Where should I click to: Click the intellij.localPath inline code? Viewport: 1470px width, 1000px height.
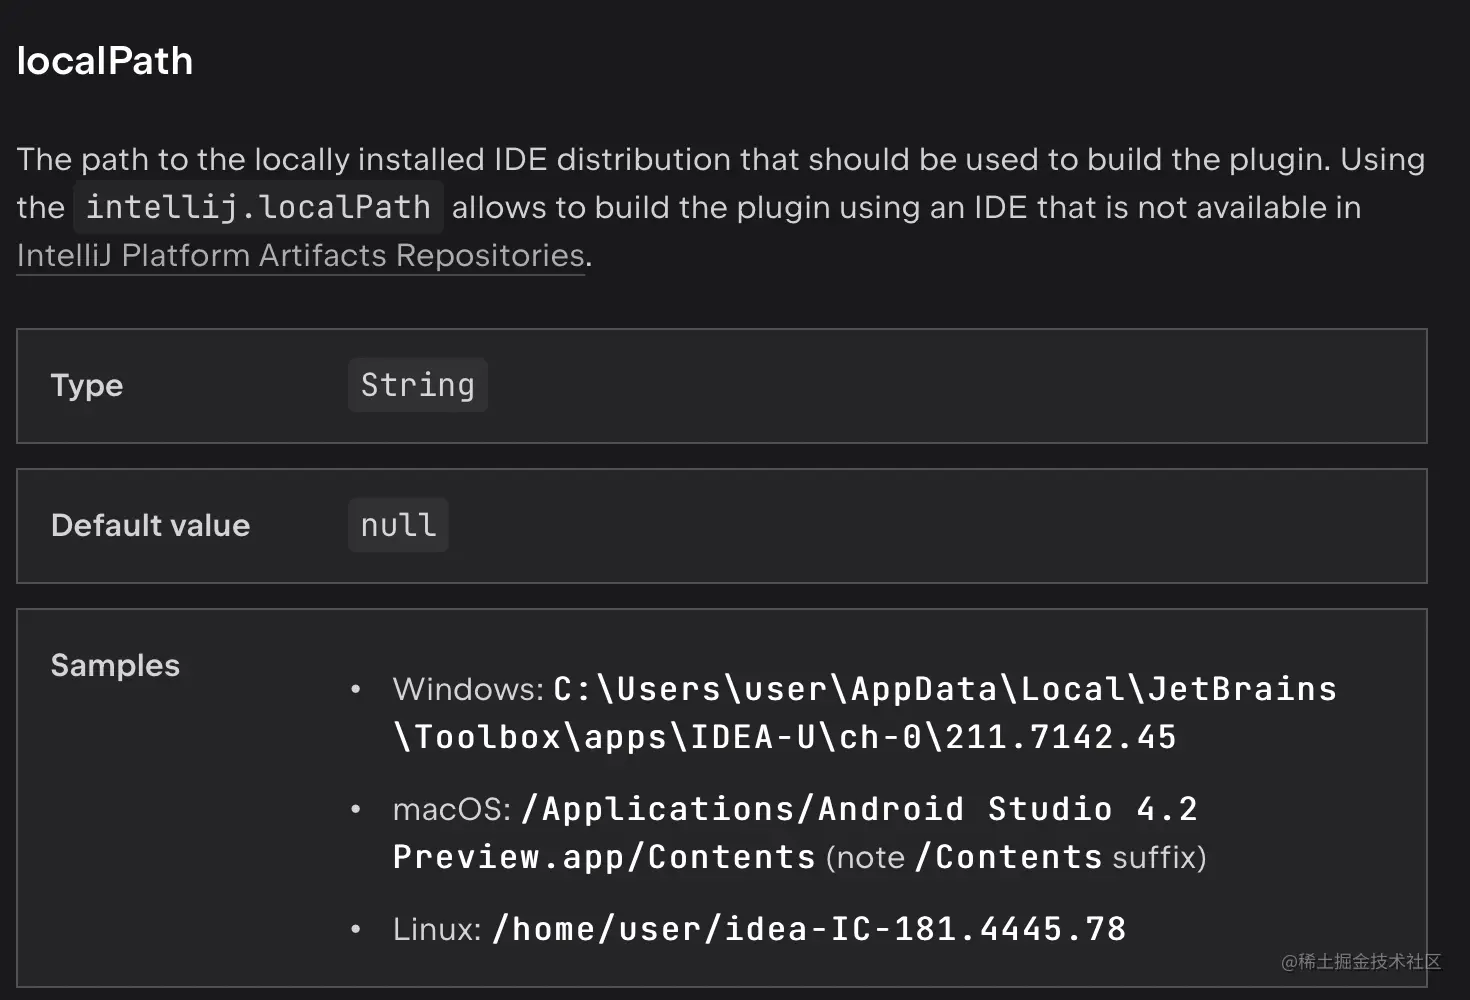[258, 207]
